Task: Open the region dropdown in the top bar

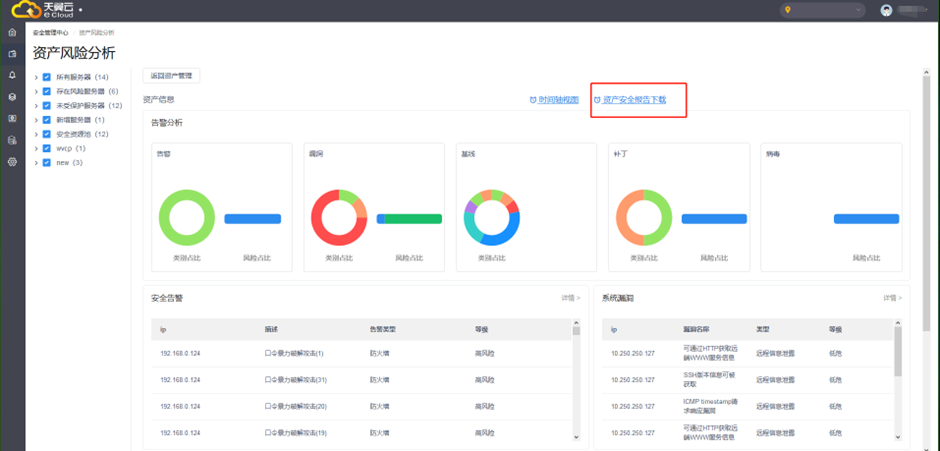Action: (x=823, y=10)
